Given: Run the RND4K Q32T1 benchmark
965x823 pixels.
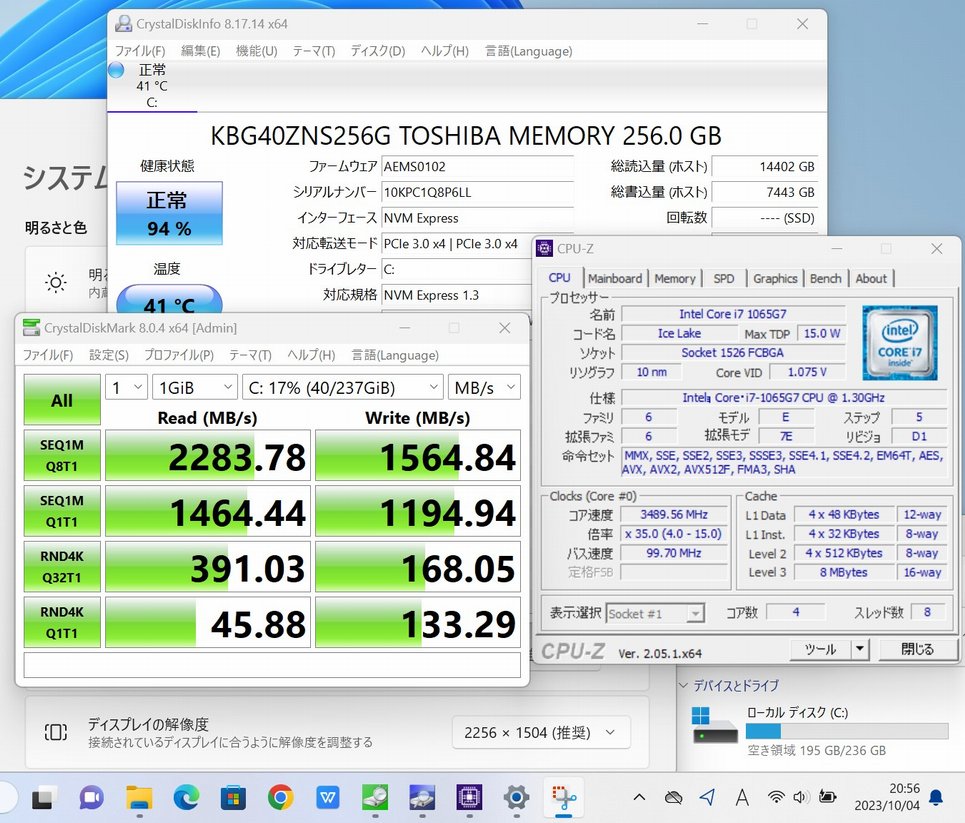Looking at the screenshot, I should (62, 567).
